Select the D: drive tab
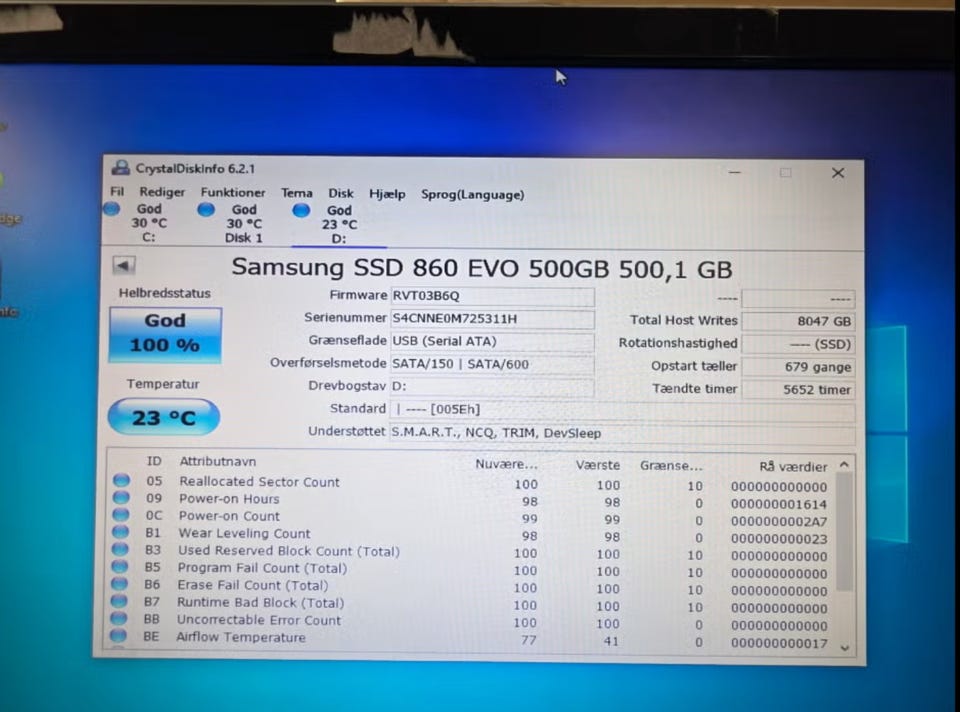The width and height of the screenshot is (960, 712). click(339, 225)
